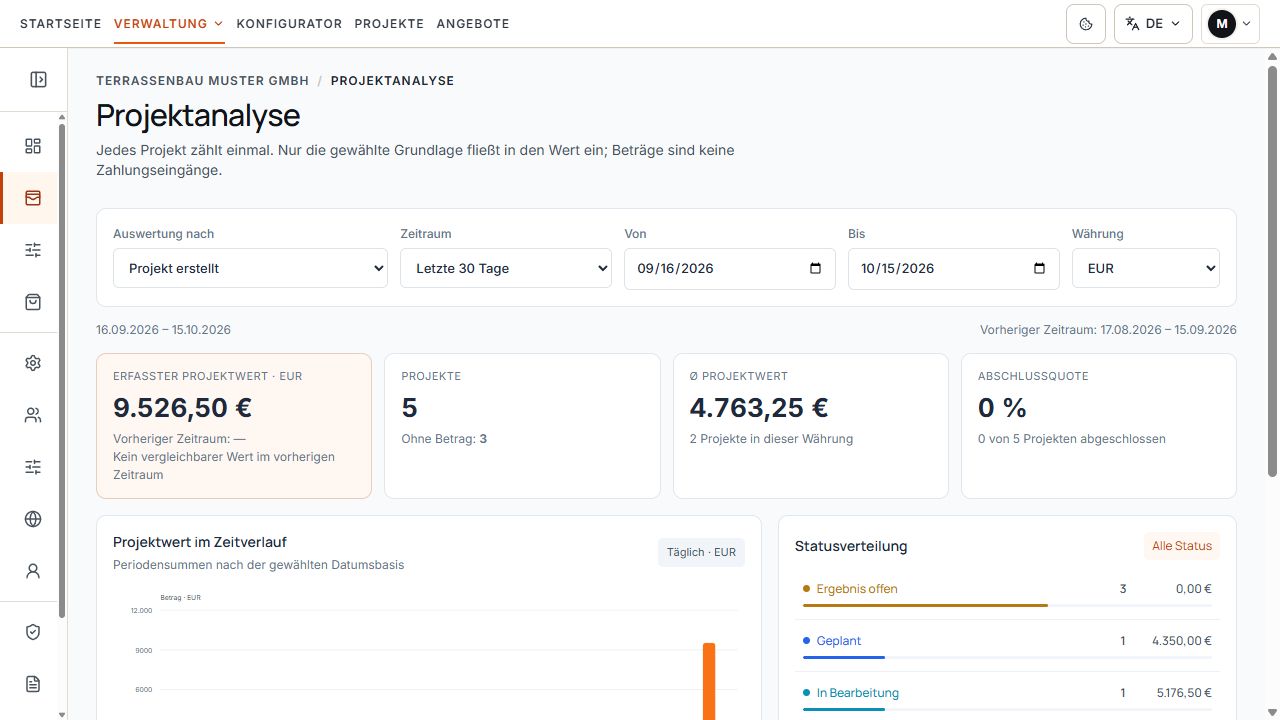Image resolution: width=1280 pixels, height=720 pixels.
Task: Click the Erfasster Projektwert card
Action: coord(234,426)
